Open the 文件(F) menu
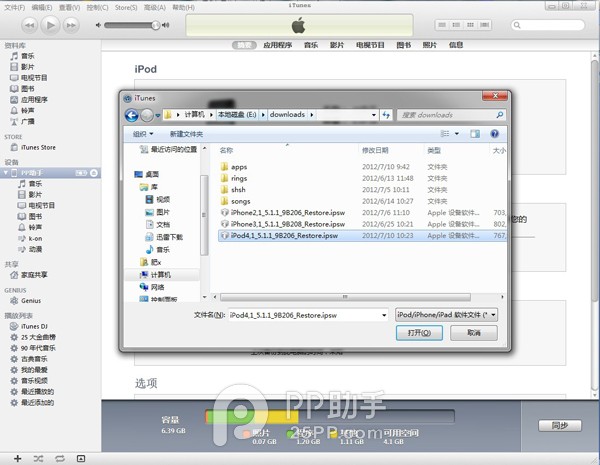Image resolution: width=600 pixels, height=465 pixels. [15, 7]
